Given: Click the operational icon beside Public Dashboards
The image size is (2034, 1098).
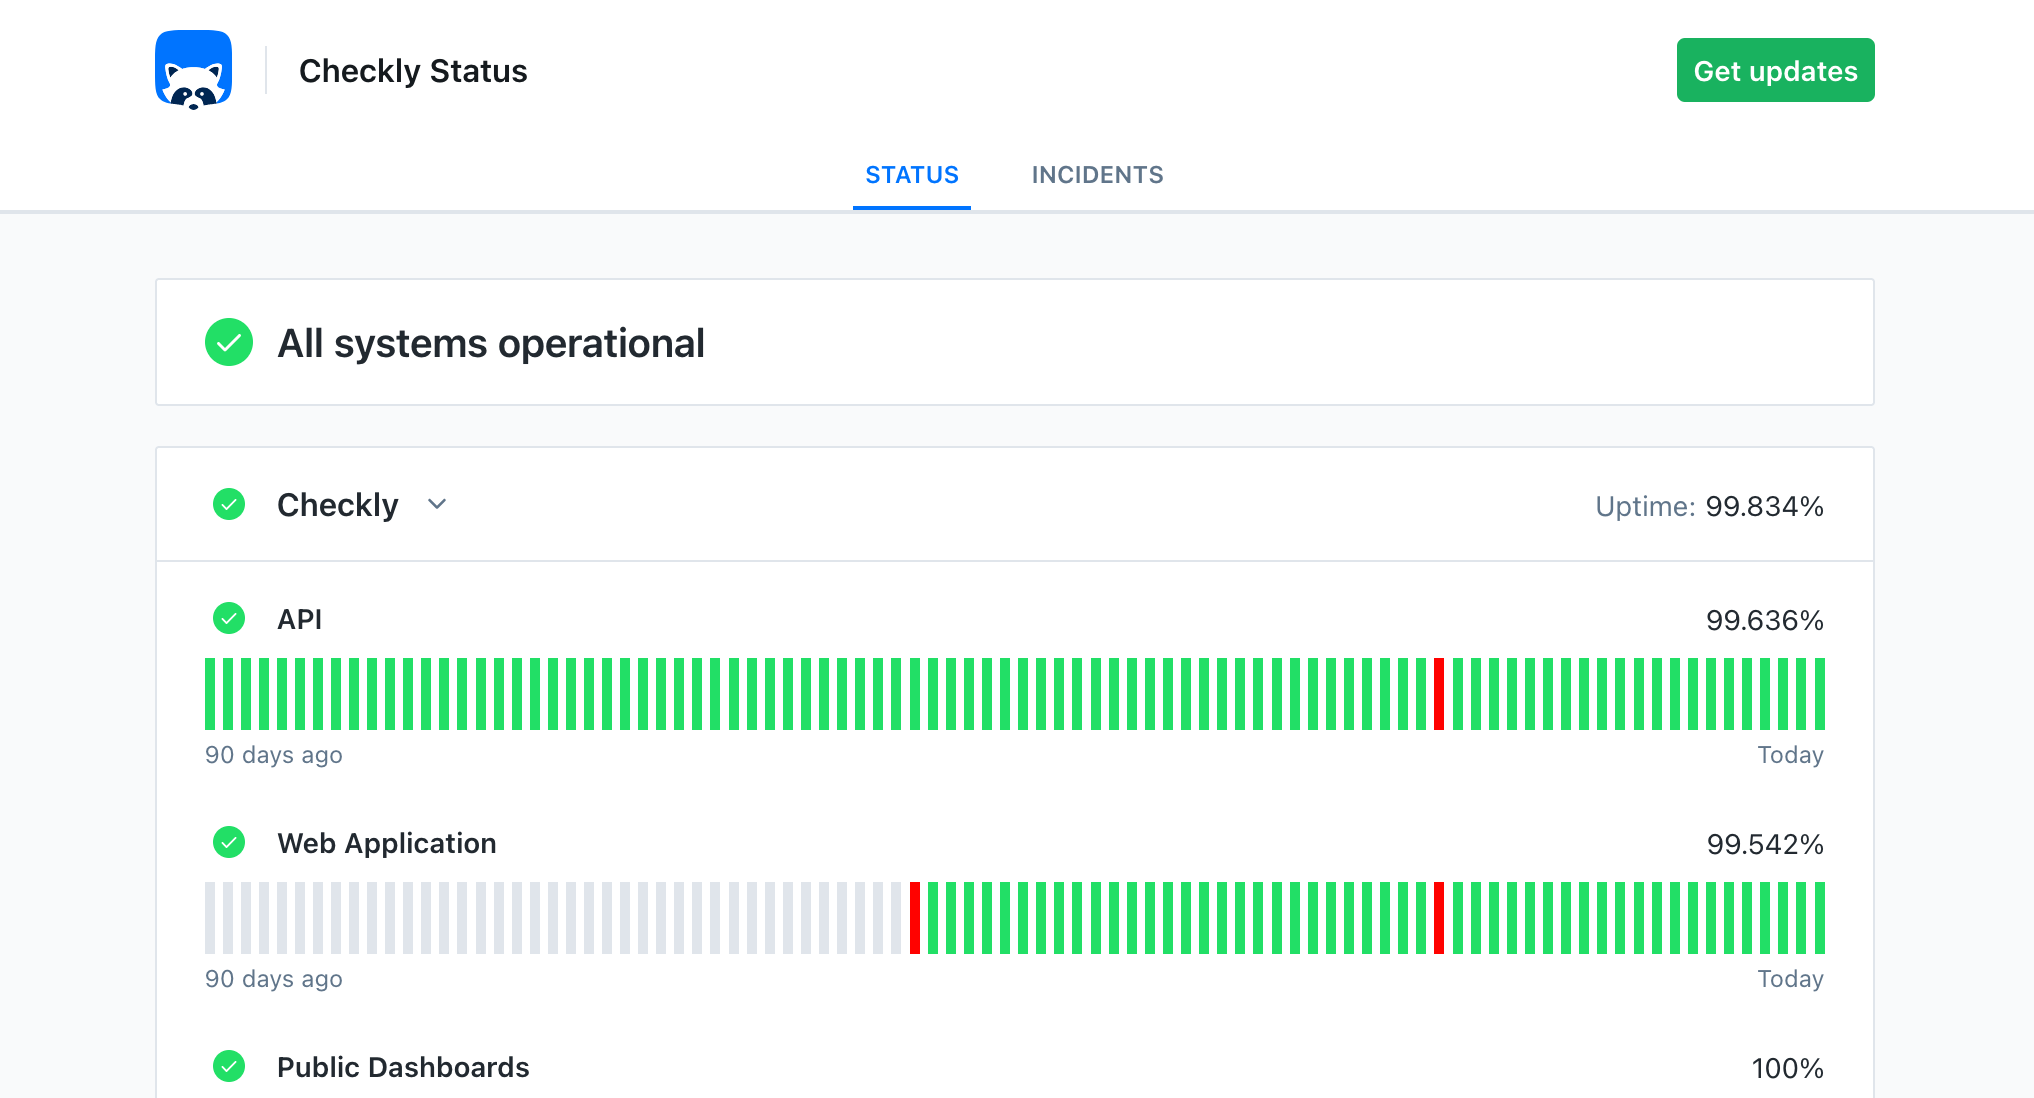Looking at the screenshot, I should [229, 1067].
